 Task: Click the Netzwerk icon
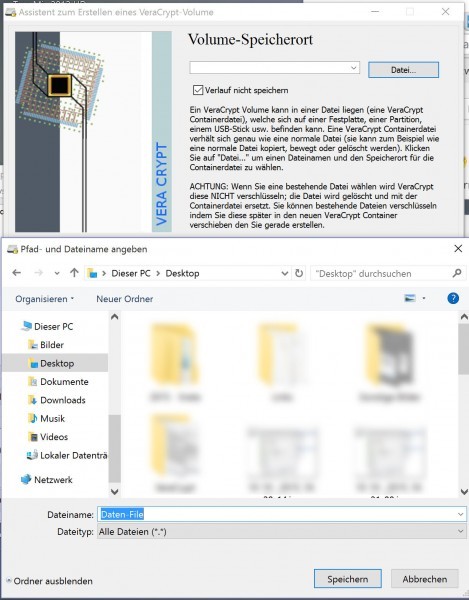click(x=26, y=479)
